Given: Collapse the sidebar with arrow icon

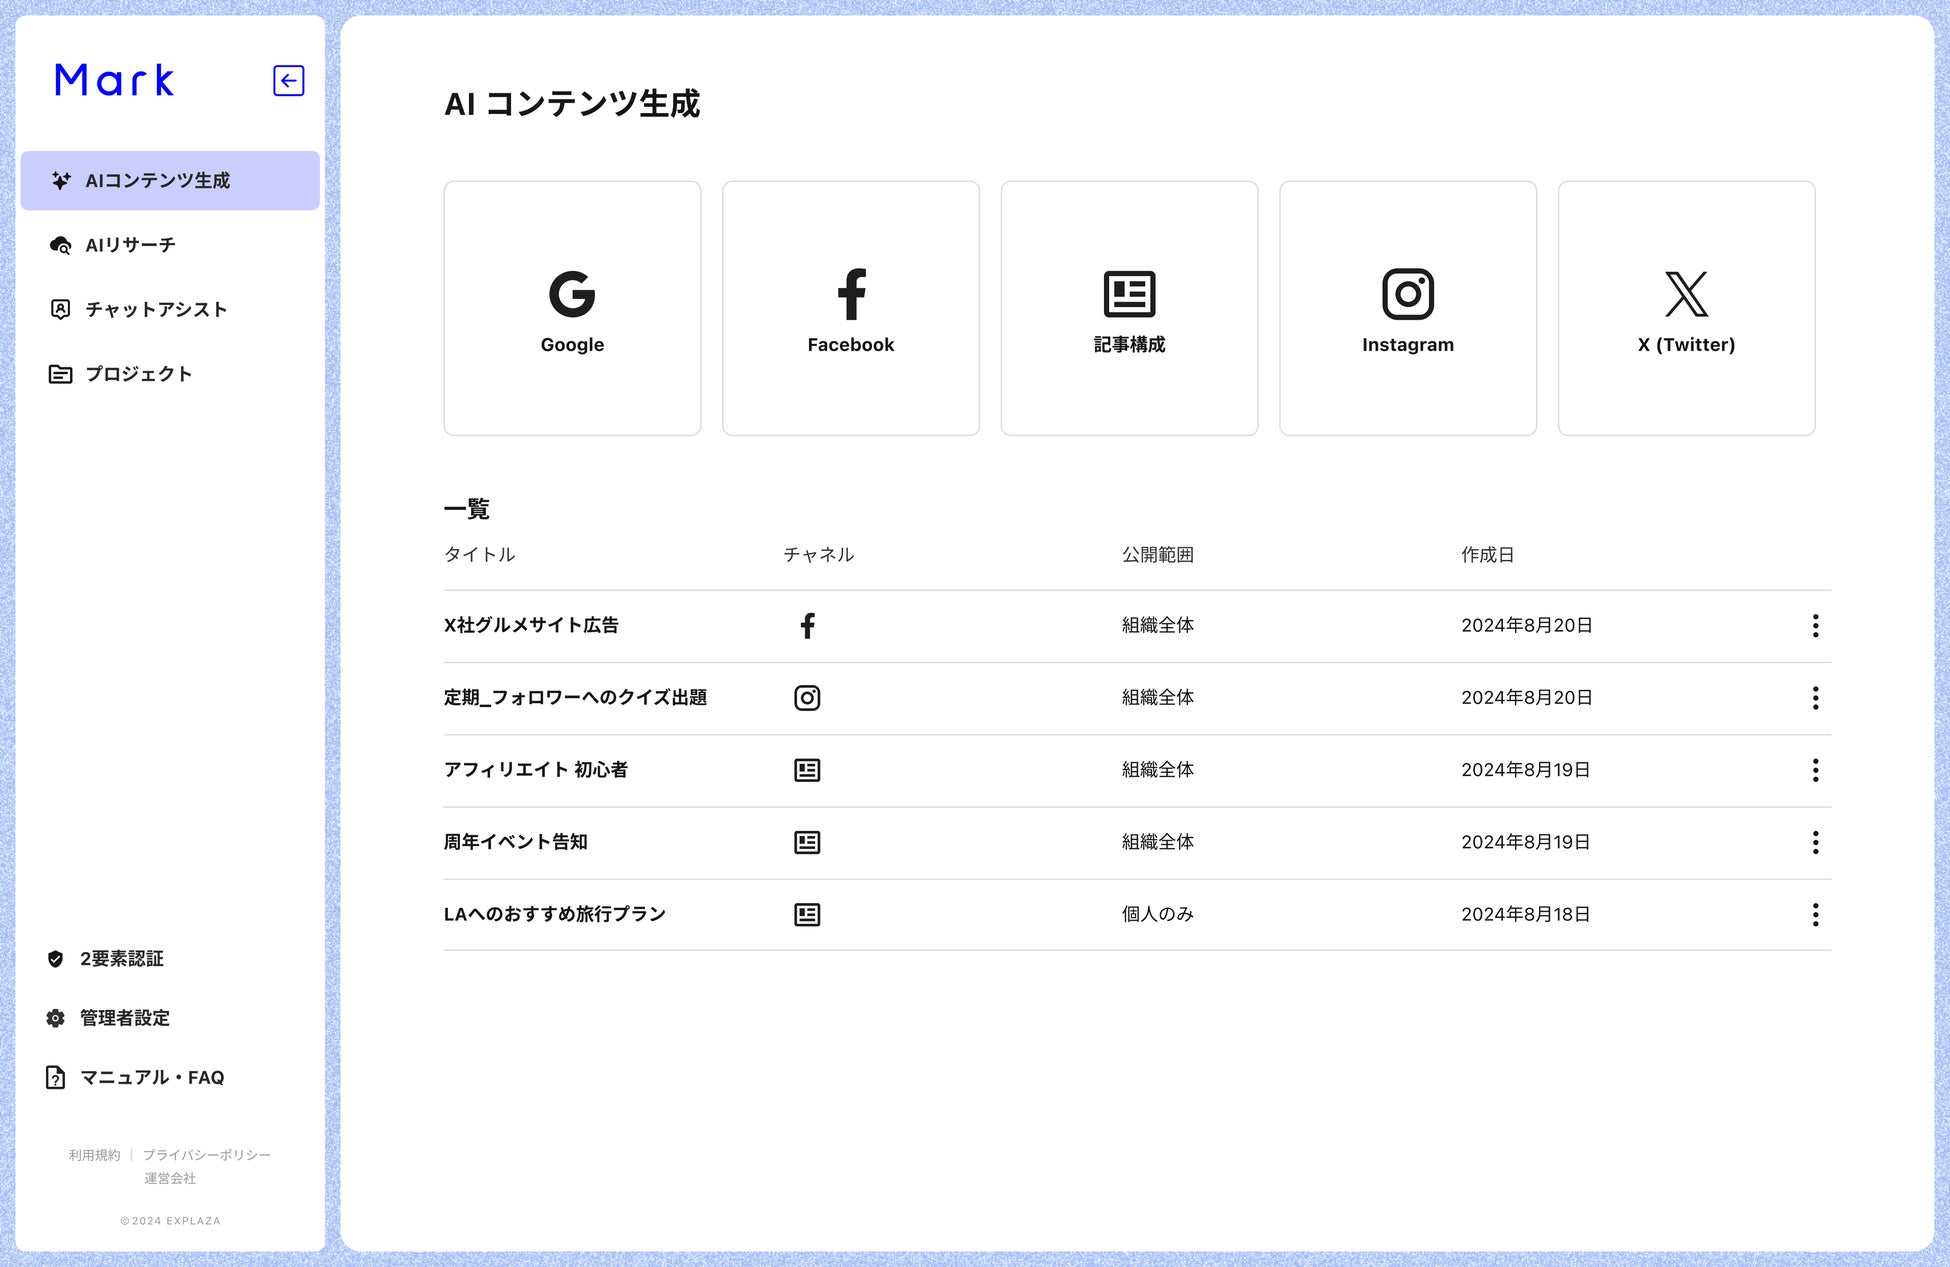Looking at the screenshot, I should pyautogui.click(x=288, y=81).
